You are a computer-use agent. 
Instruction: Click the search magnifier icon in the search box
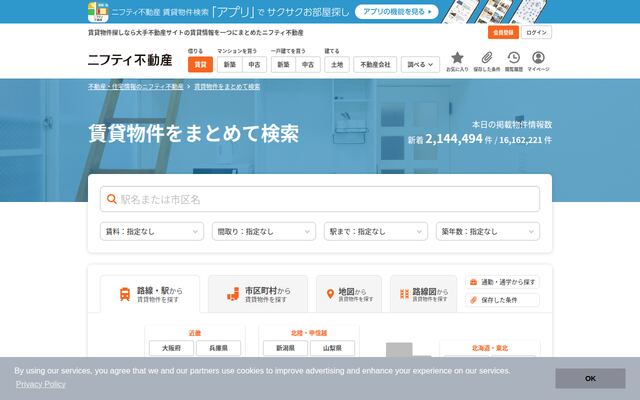click(x=111, y=199)
